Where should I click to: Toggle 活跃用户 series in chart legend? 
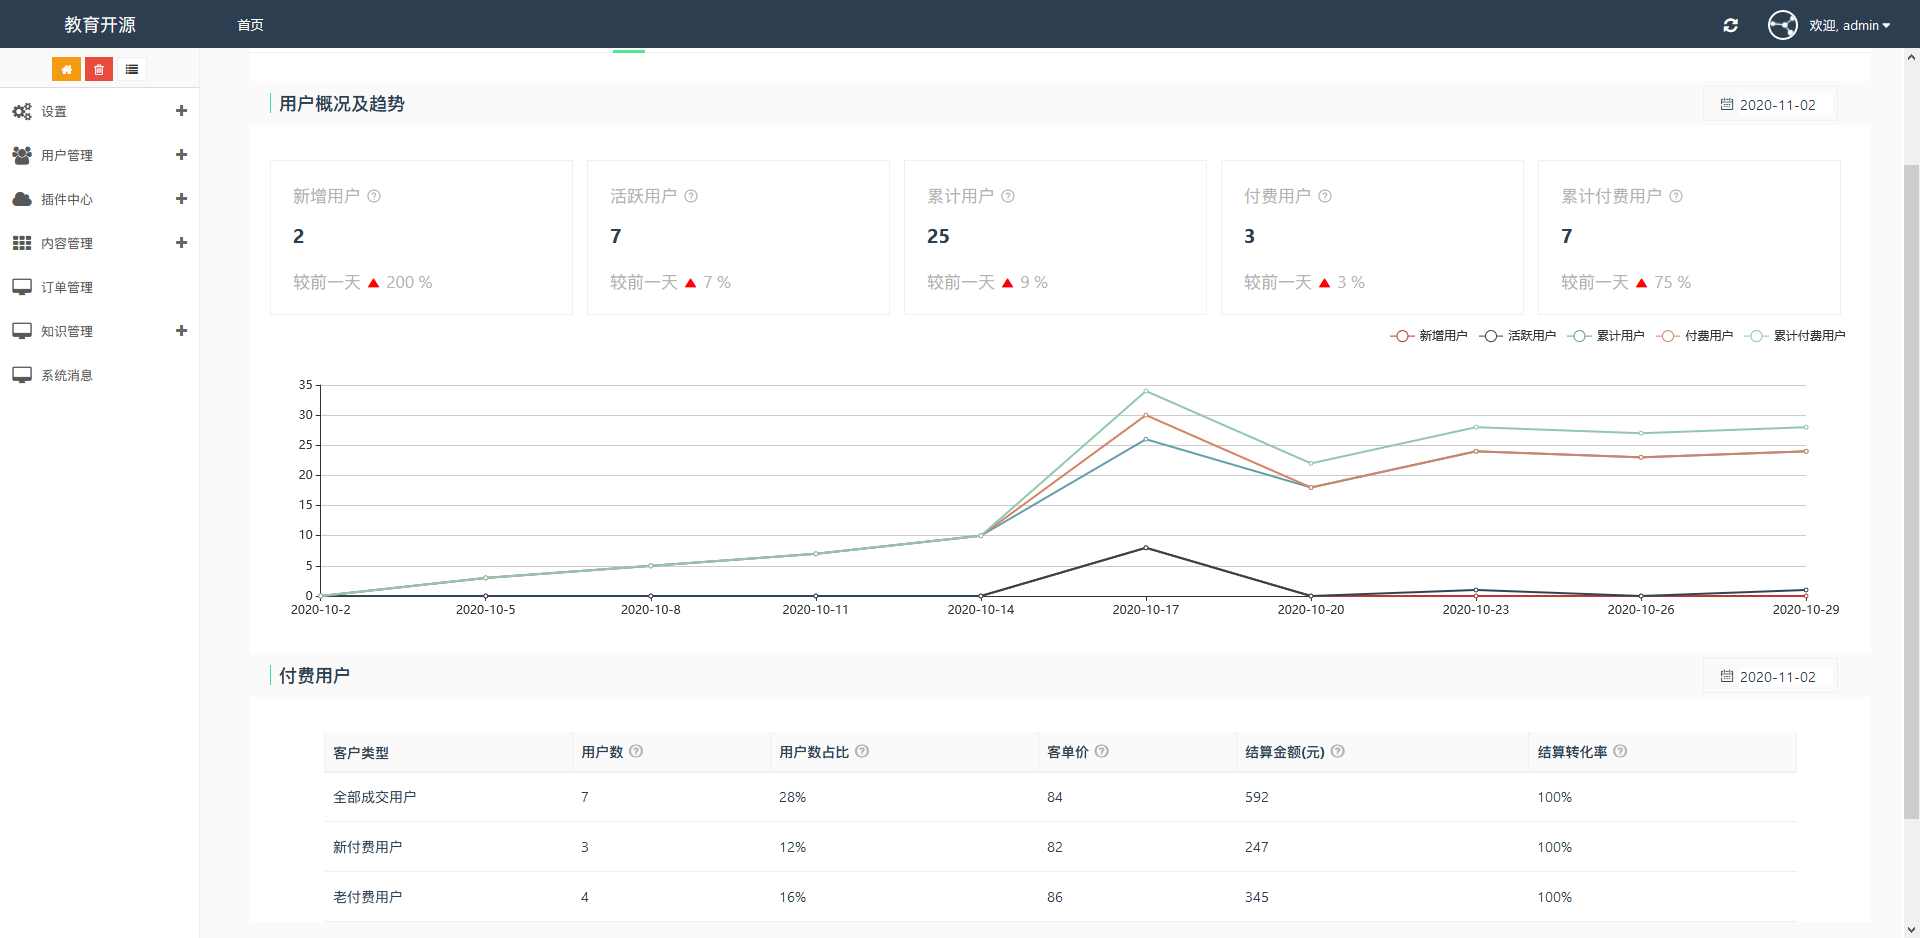tap(1518, 336)
